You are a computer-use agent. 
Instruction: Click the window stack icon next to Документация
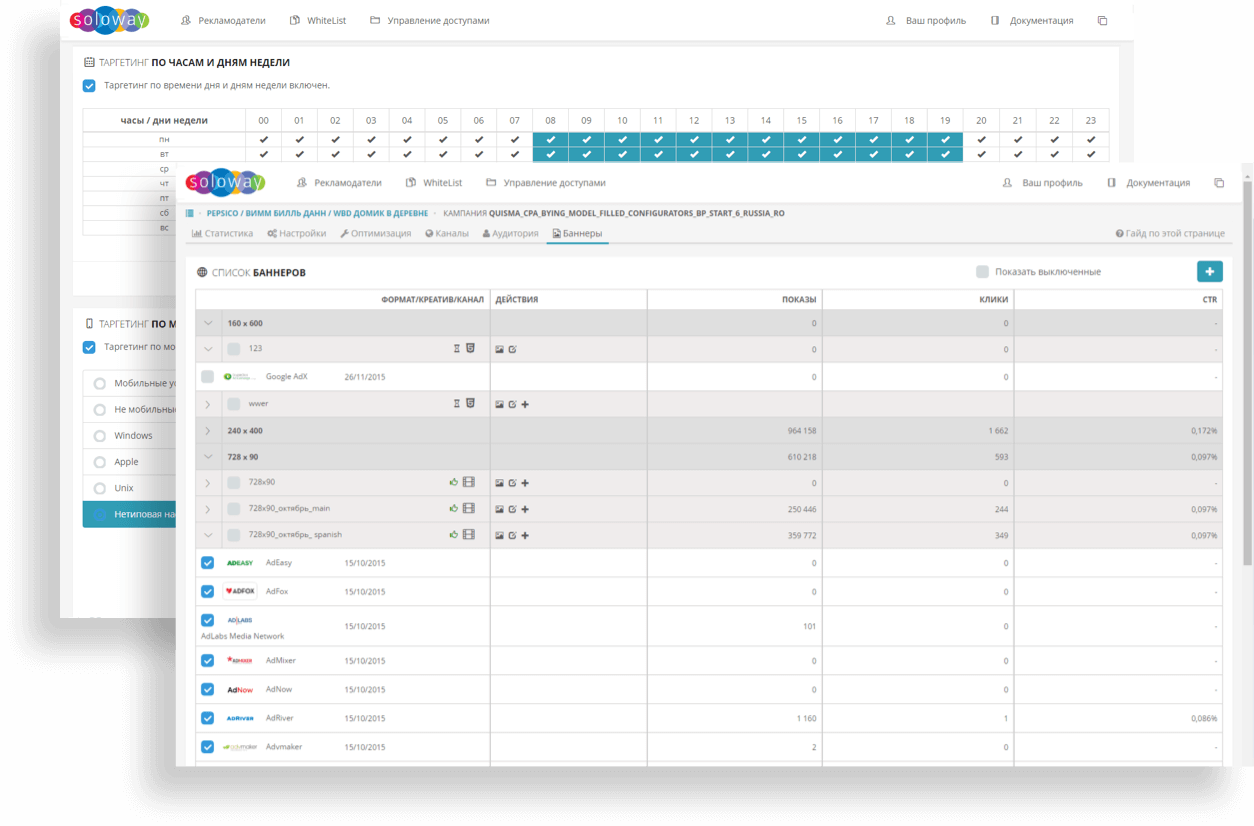(x=1218, y=183)
